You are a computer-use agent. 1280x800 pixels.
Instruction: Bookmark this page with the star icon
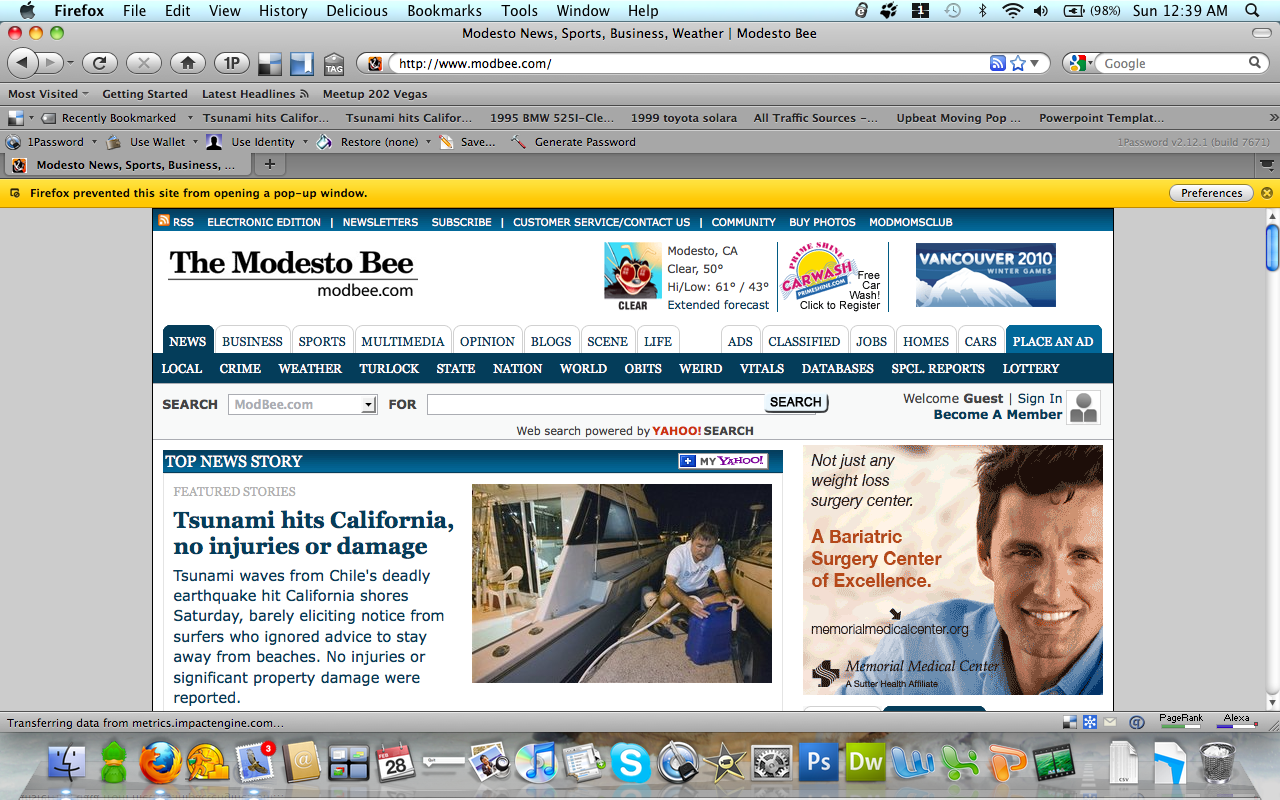(1018, 63)
